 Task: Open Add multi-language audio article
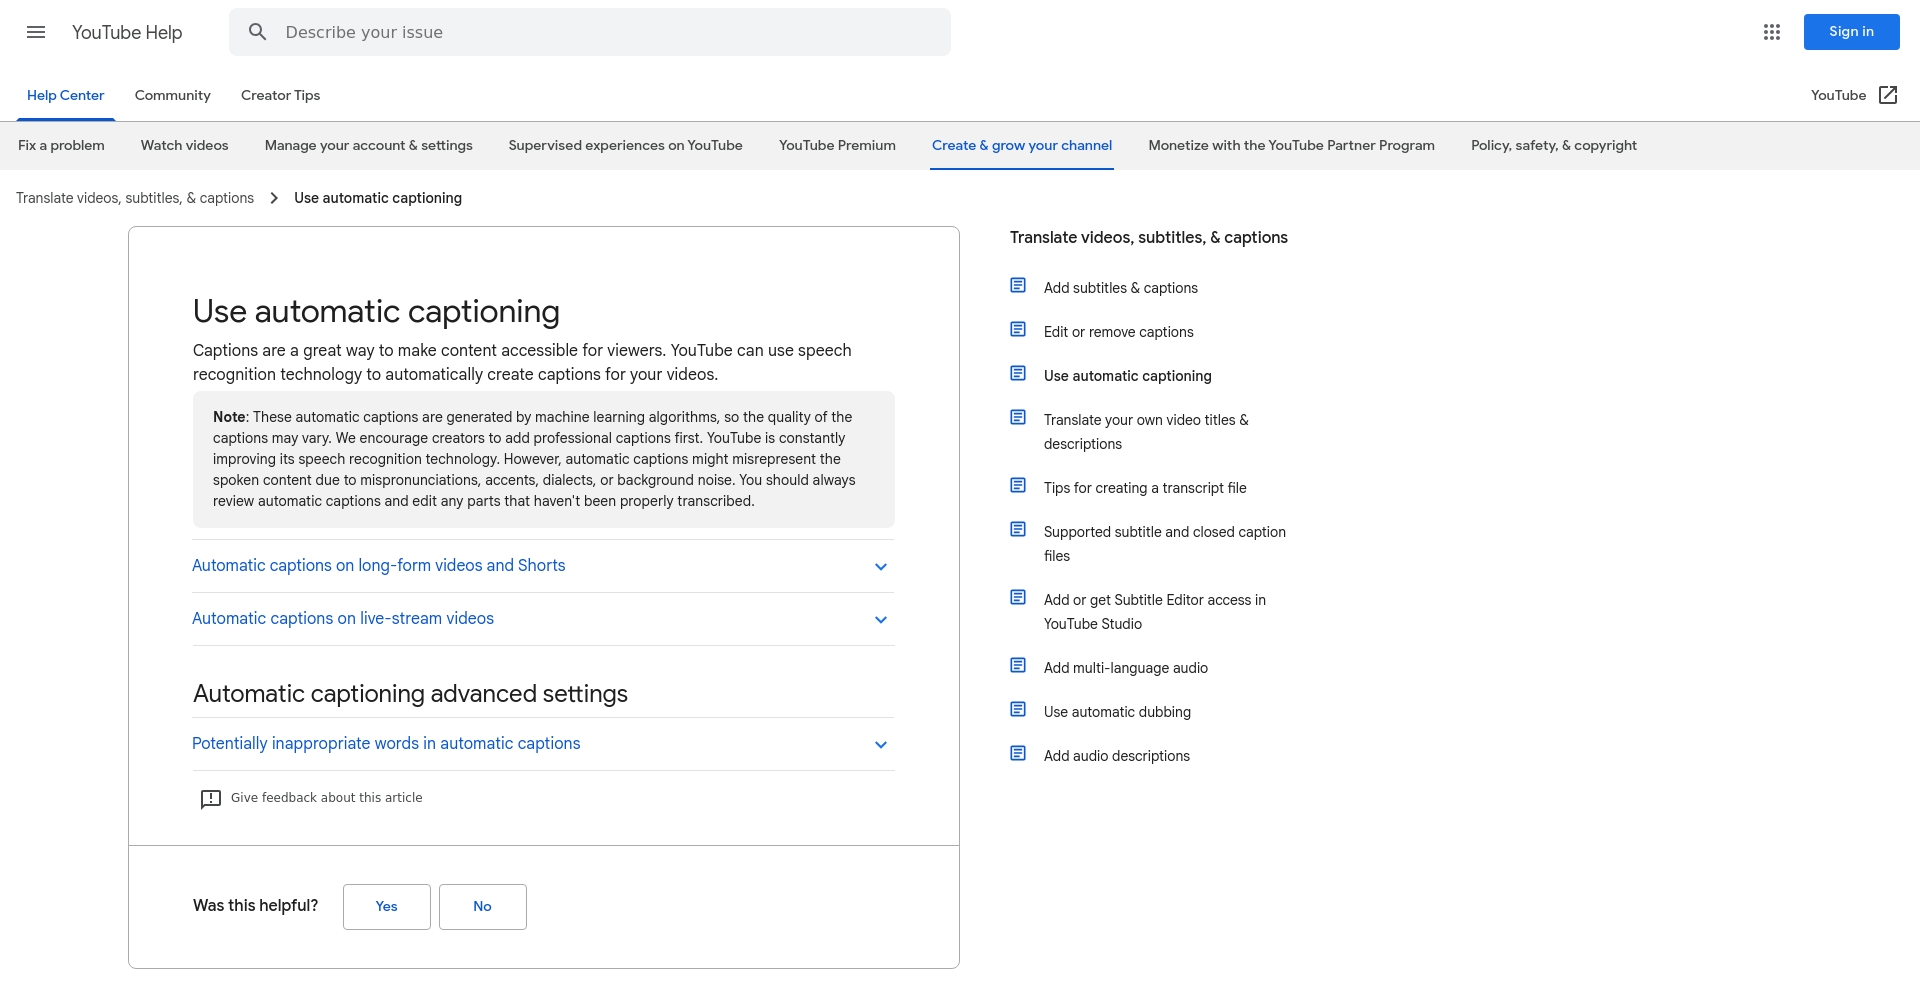click(x=1126, y=668)
